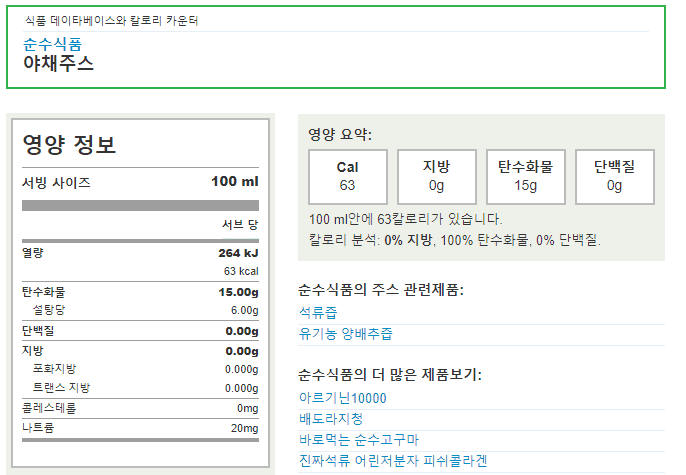Click the 단백질 0g summary box
This screenshot has height=475, width=686.
tap(615, 177)
